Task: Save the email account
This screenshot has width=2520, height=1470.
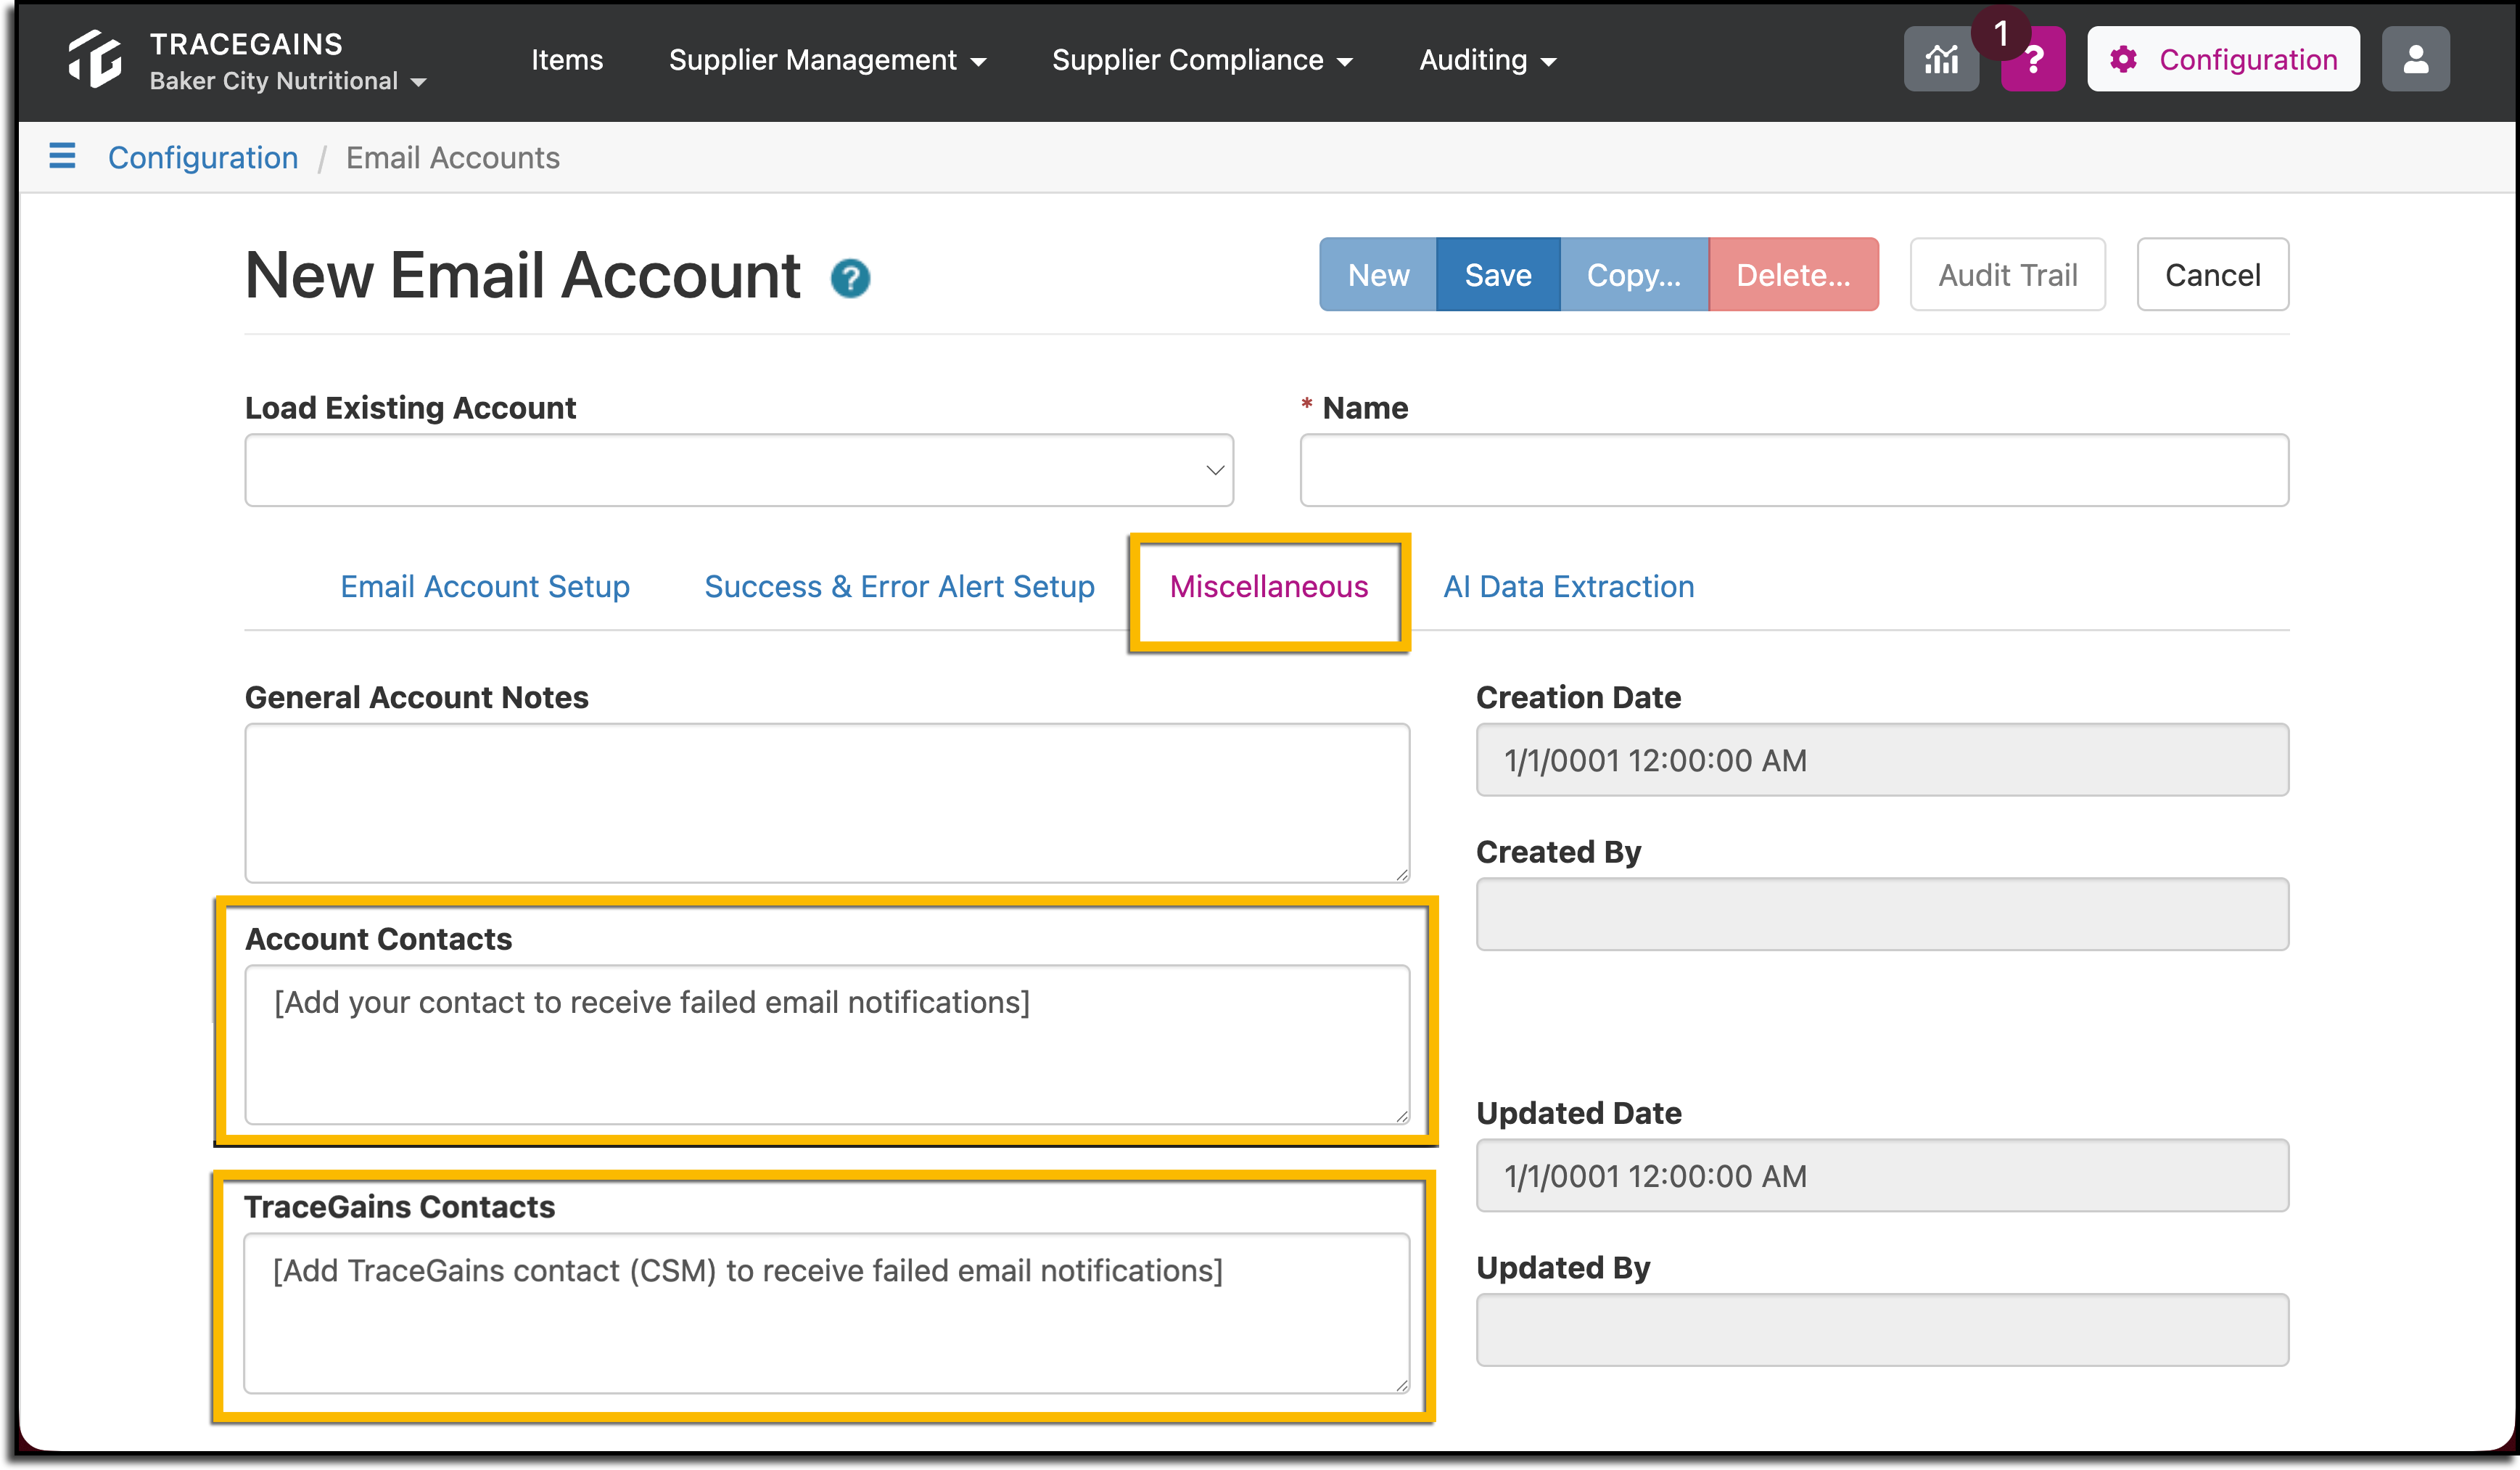Action: click(x=1498, y=274)
